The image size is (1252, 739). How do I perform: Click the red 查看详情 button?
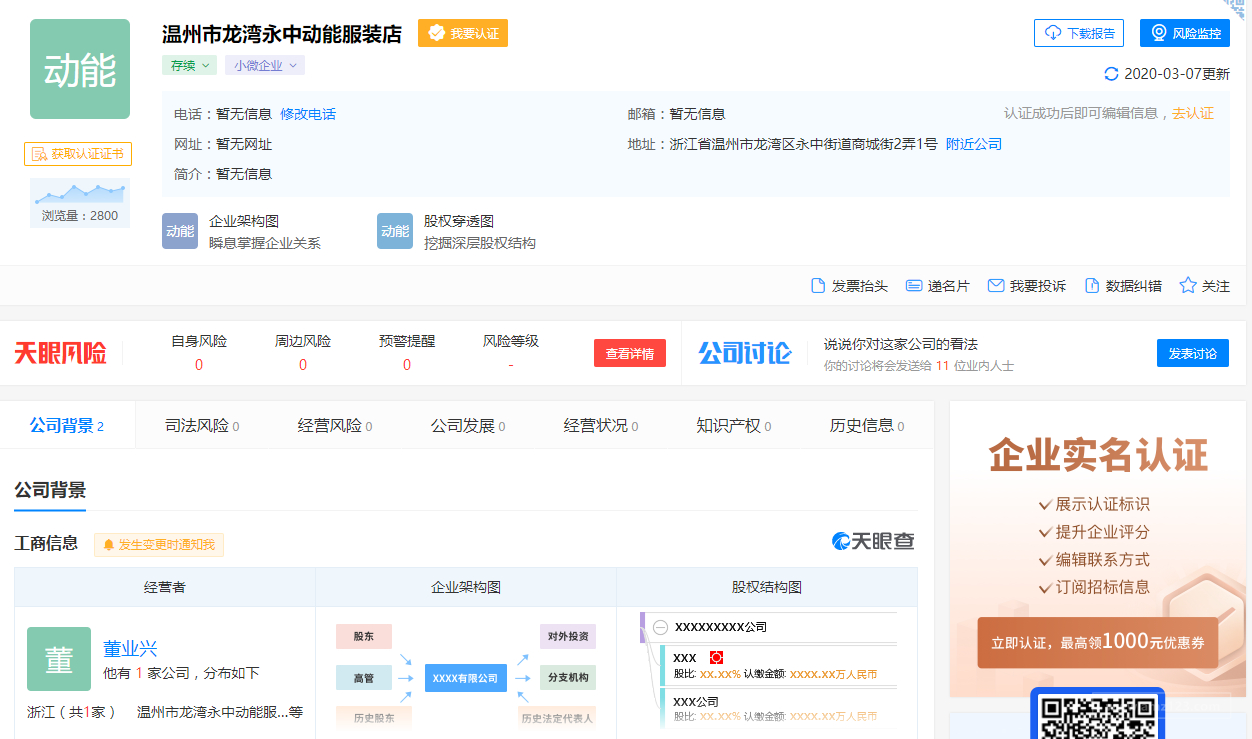(x=629, y=353)
